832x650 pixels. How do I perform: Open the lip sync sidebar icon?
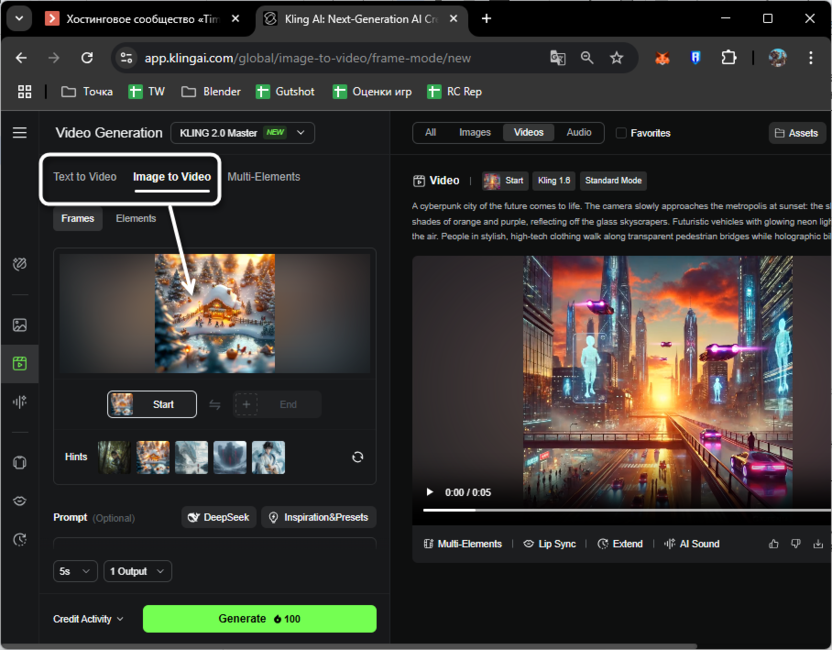point(20,501)
